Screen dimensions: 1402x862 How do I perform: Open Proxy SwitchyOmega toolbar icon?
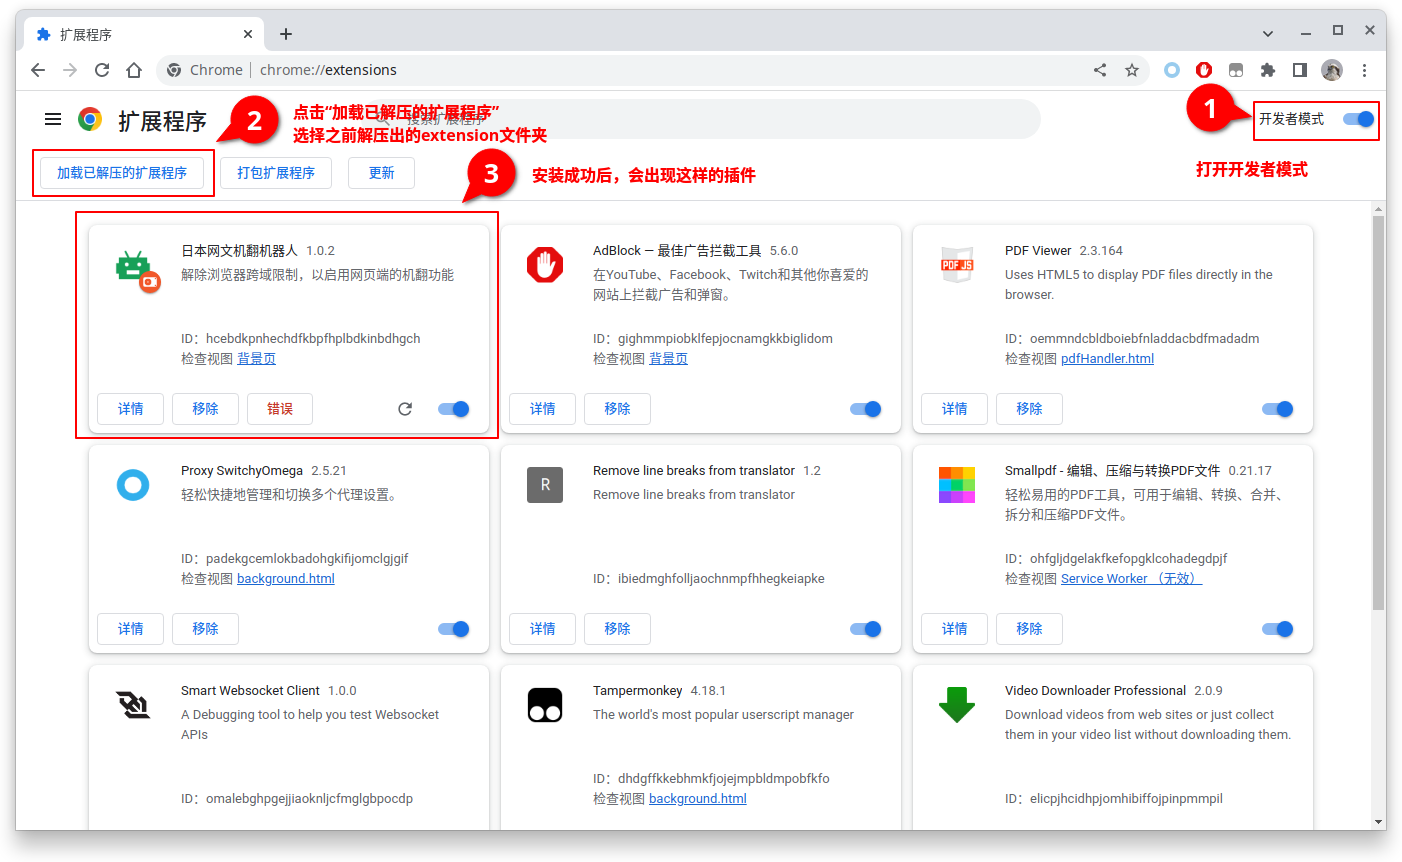click(x=1172, y=70)
